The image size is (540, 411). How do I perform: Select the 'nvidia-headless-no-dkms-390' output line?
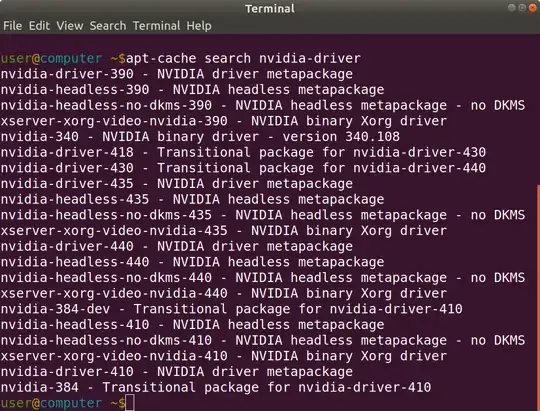263,105
